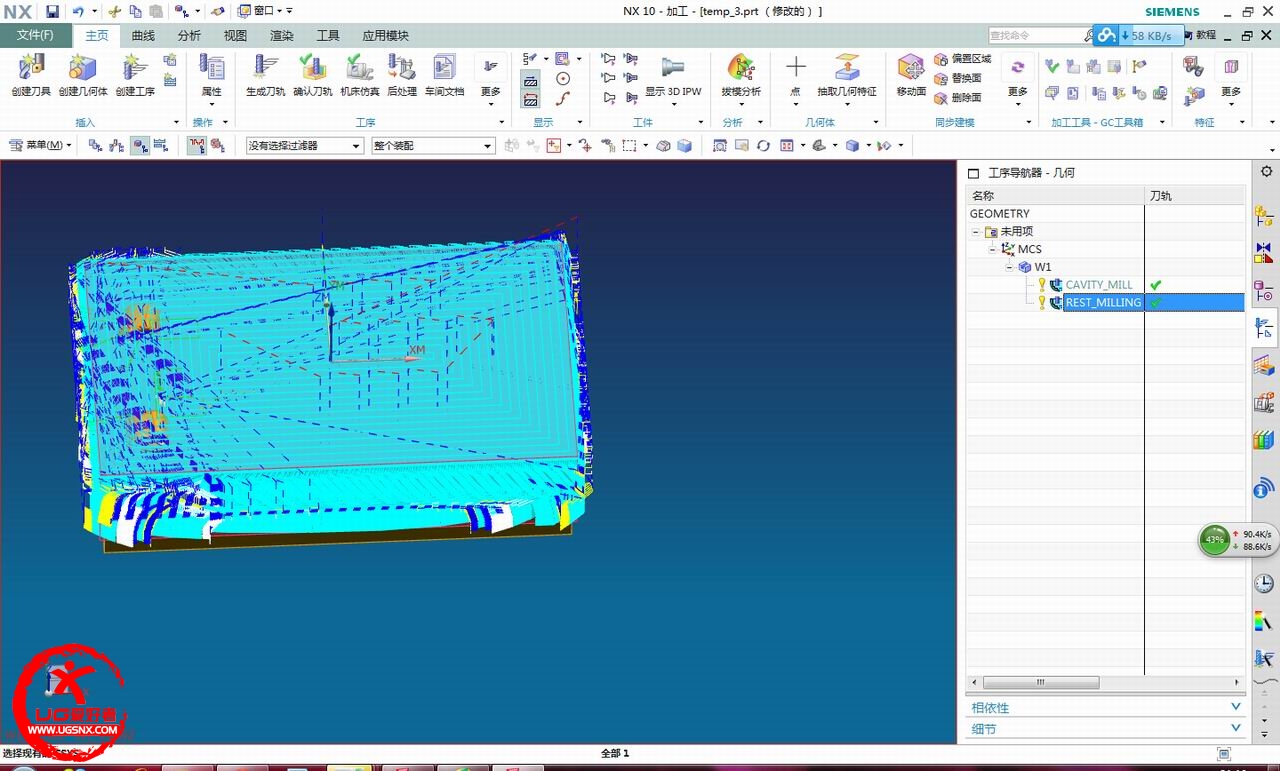
Task: Collapse the 未用项 tree node
Action: [975, 232]
